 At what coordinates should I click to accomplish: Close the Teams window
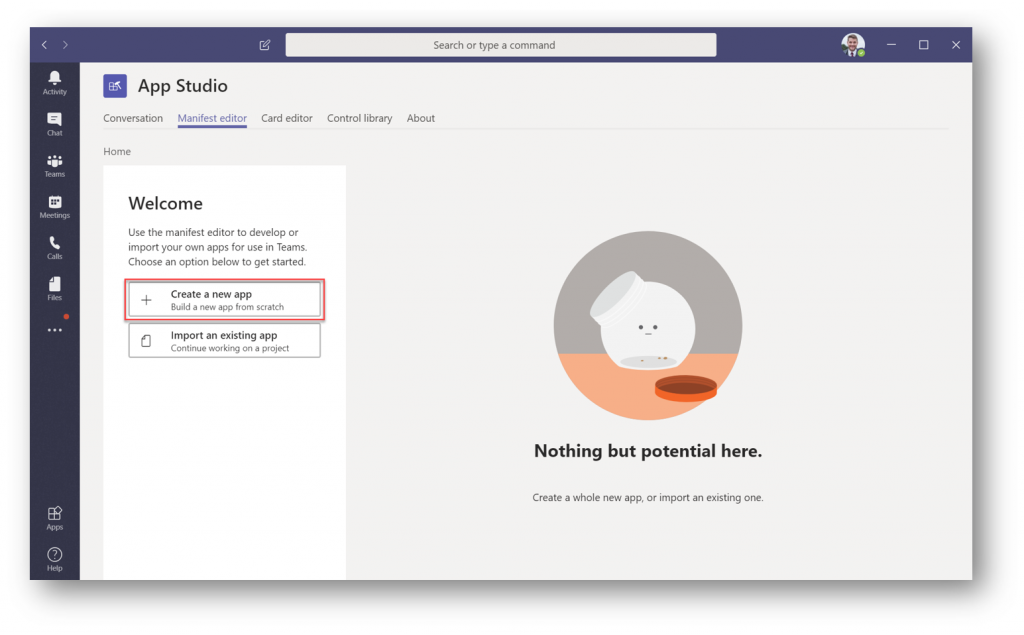click(956, 44)
